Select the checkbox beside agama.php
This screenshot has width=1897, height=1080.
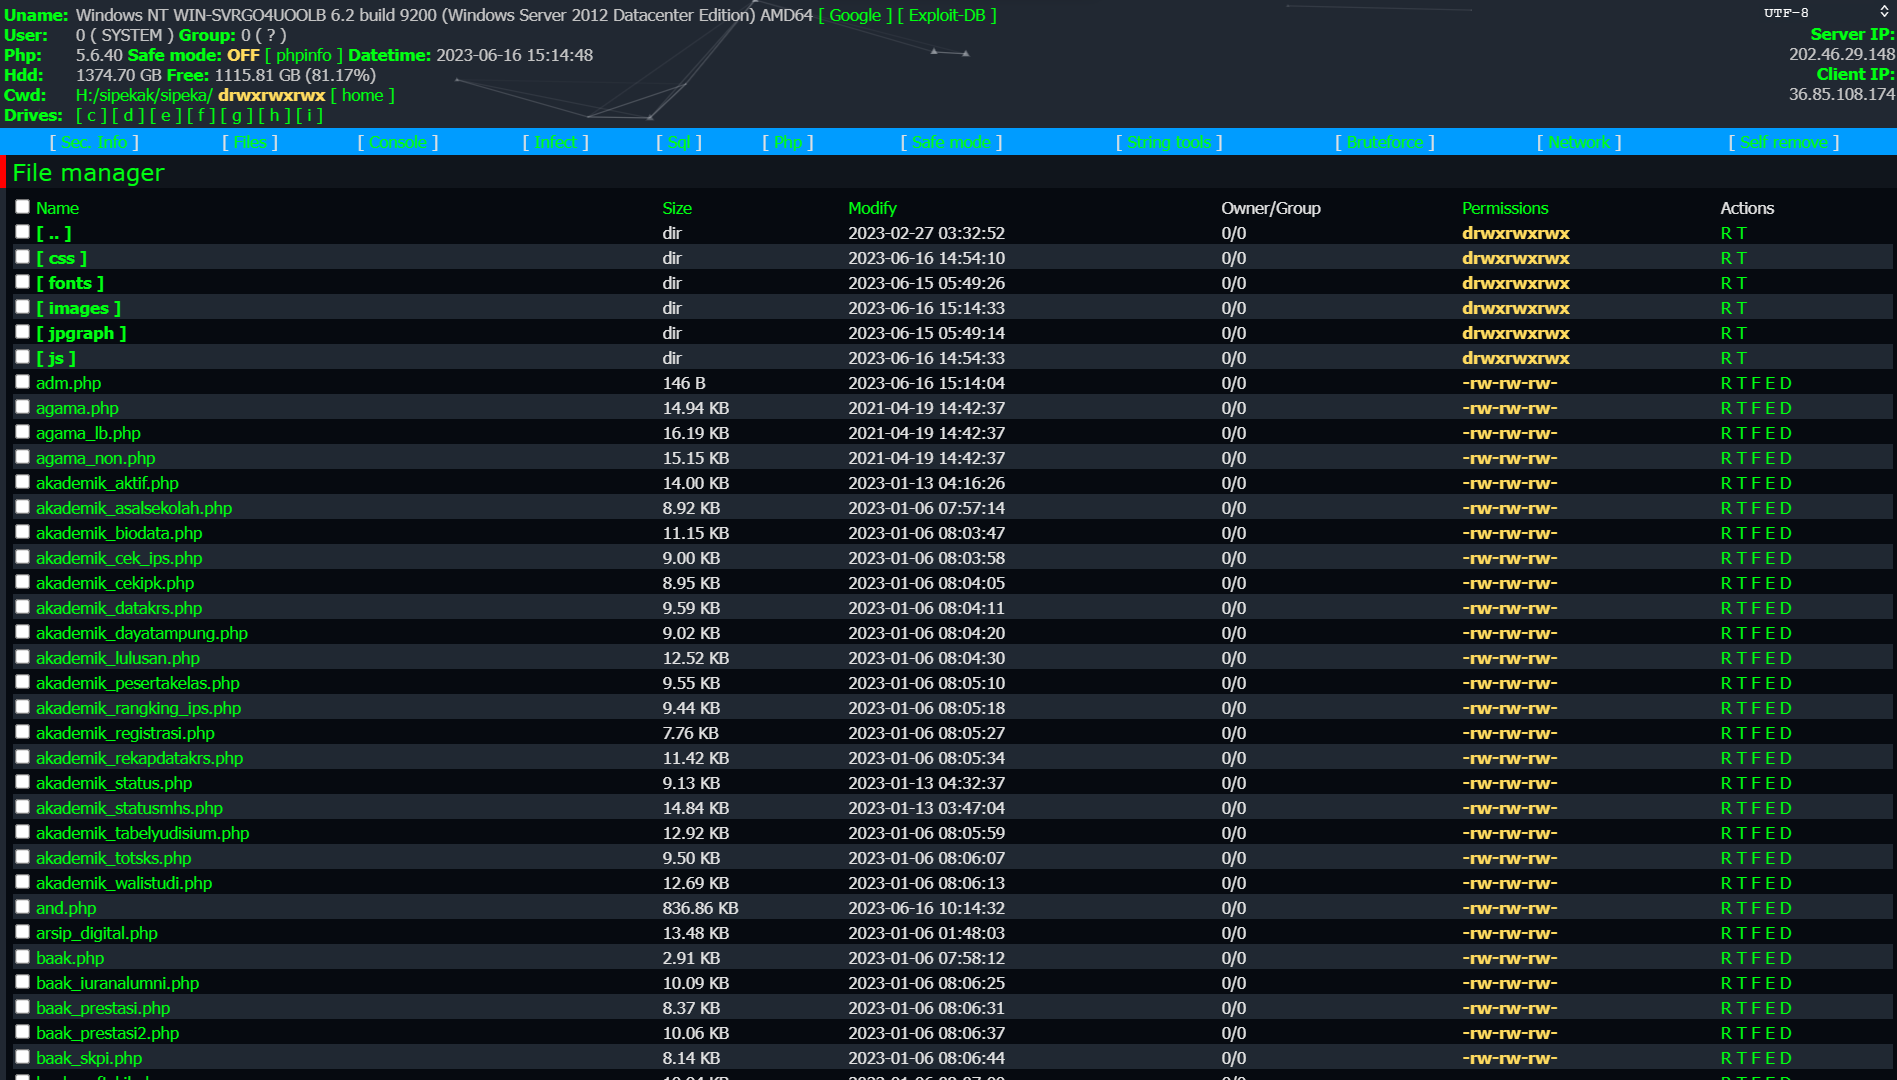click(22, 407)
